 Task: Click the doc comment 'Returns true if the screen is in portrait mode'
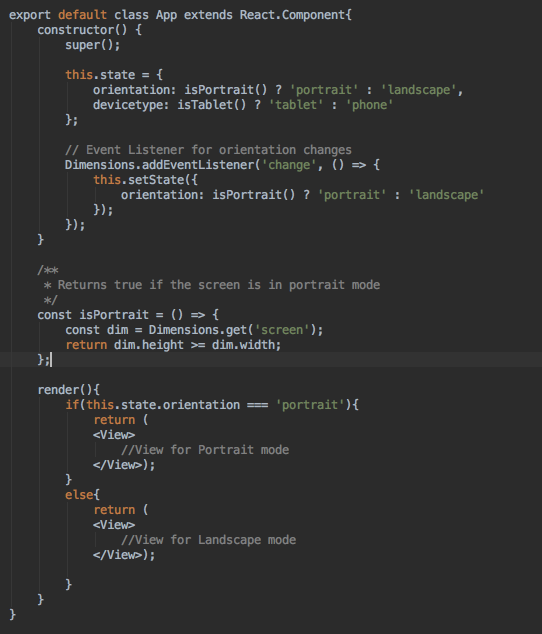pos(219,285)
